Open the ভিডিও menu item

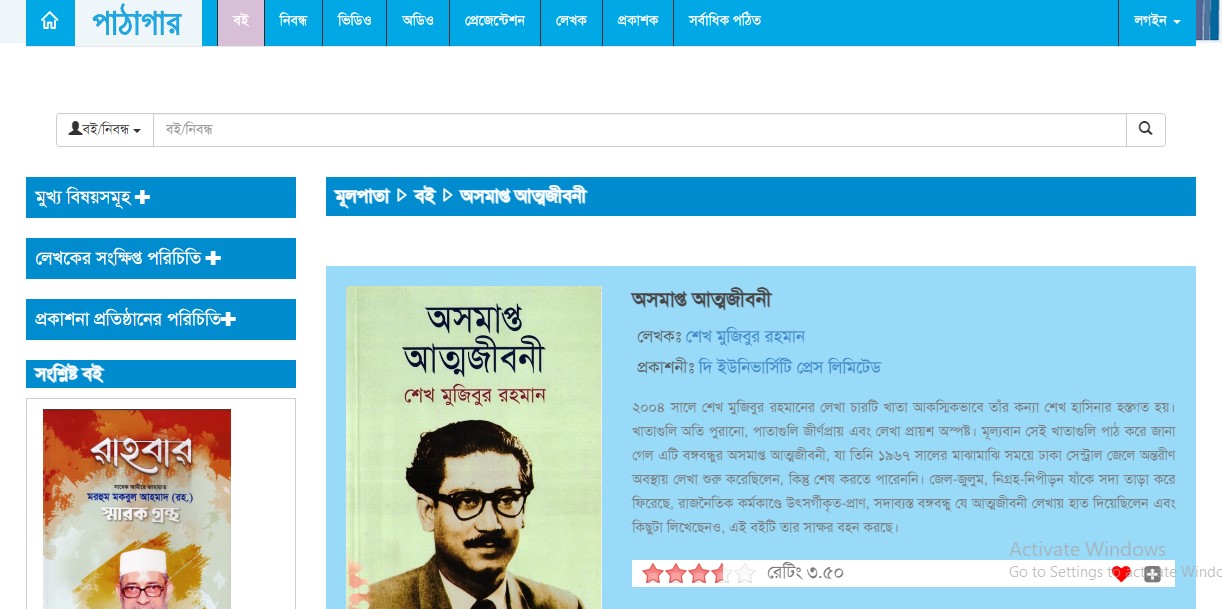pos(354,21)
